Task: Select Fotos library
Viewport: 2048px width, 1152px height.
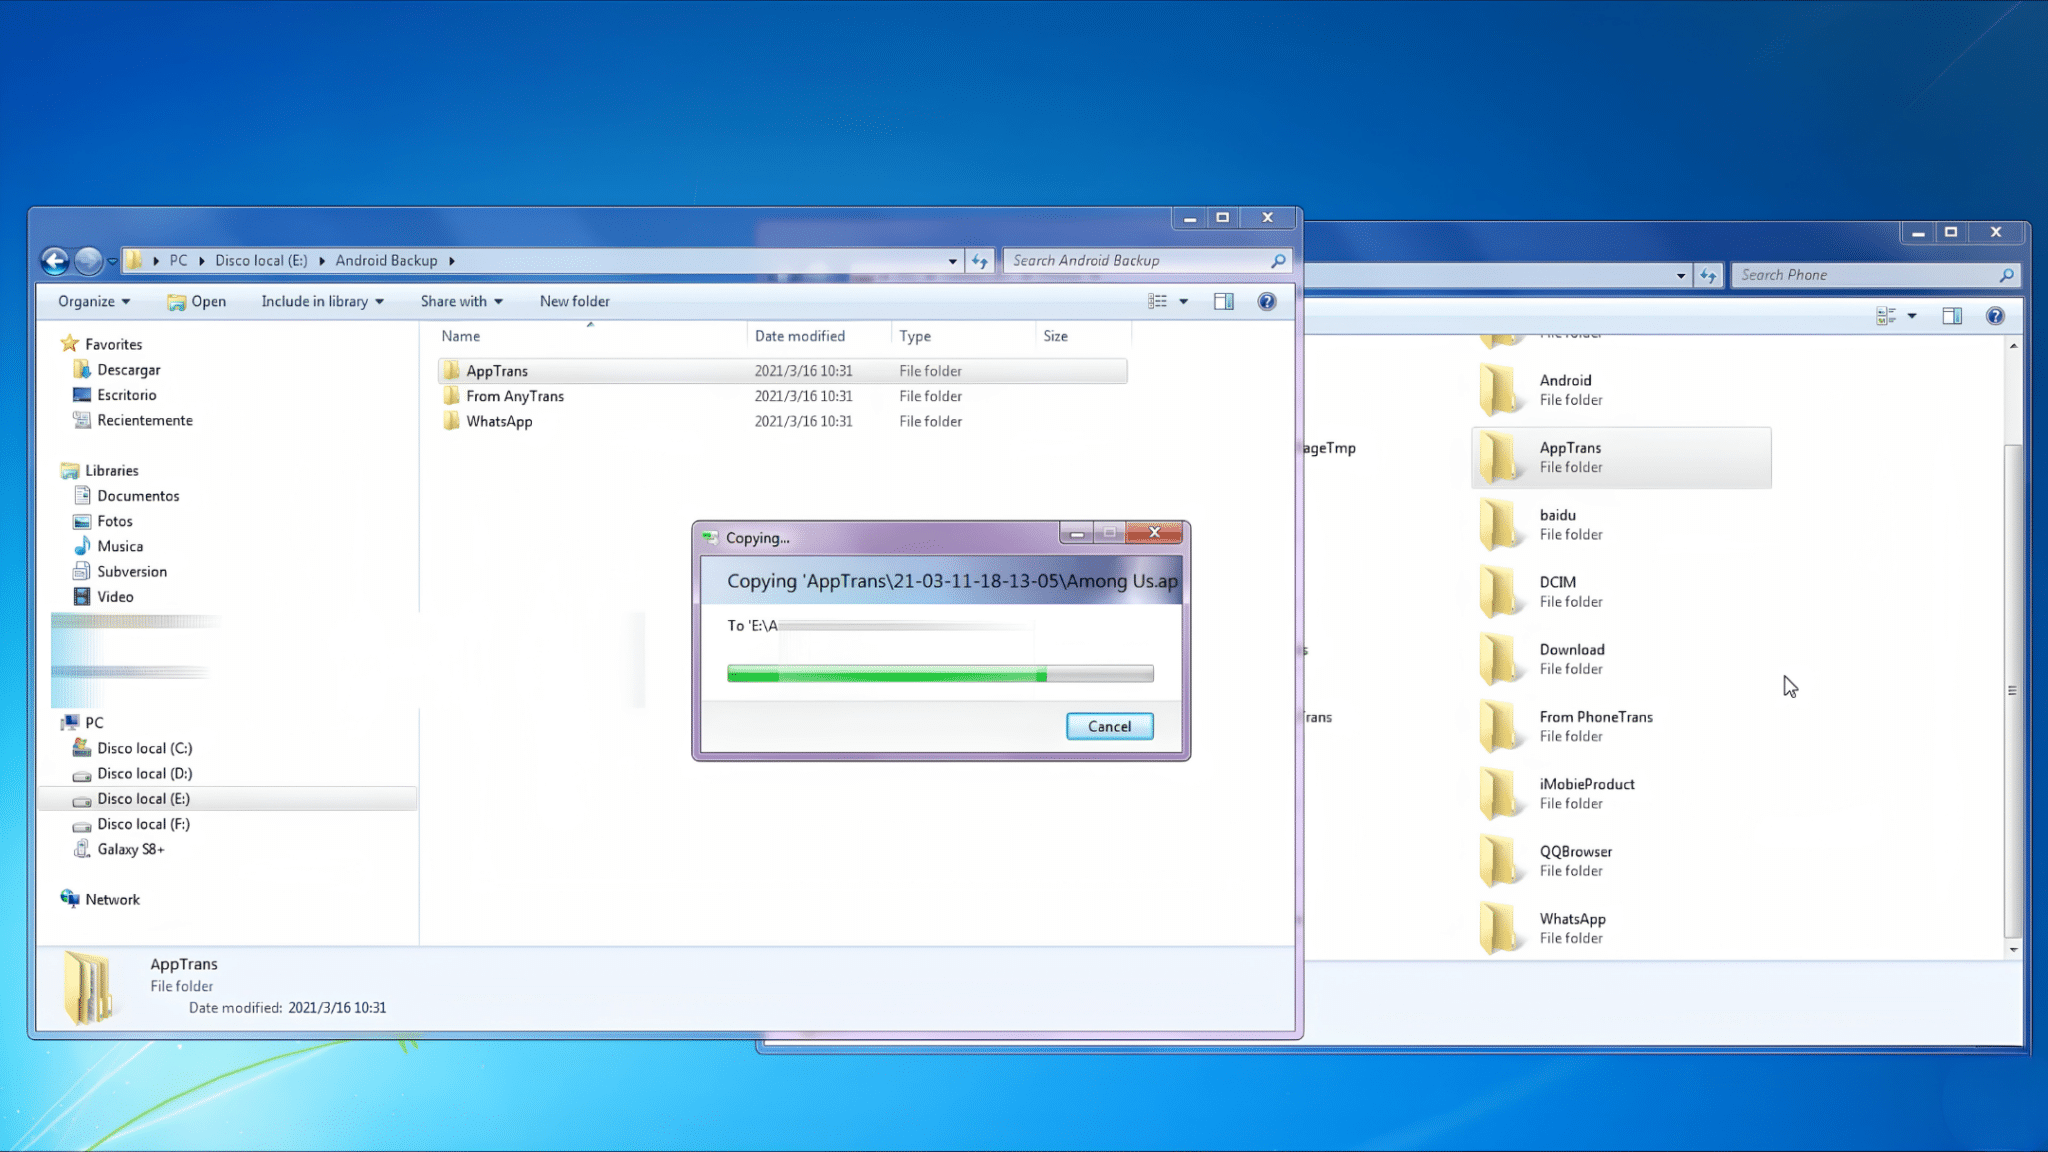Action: (x=114, y=521)
